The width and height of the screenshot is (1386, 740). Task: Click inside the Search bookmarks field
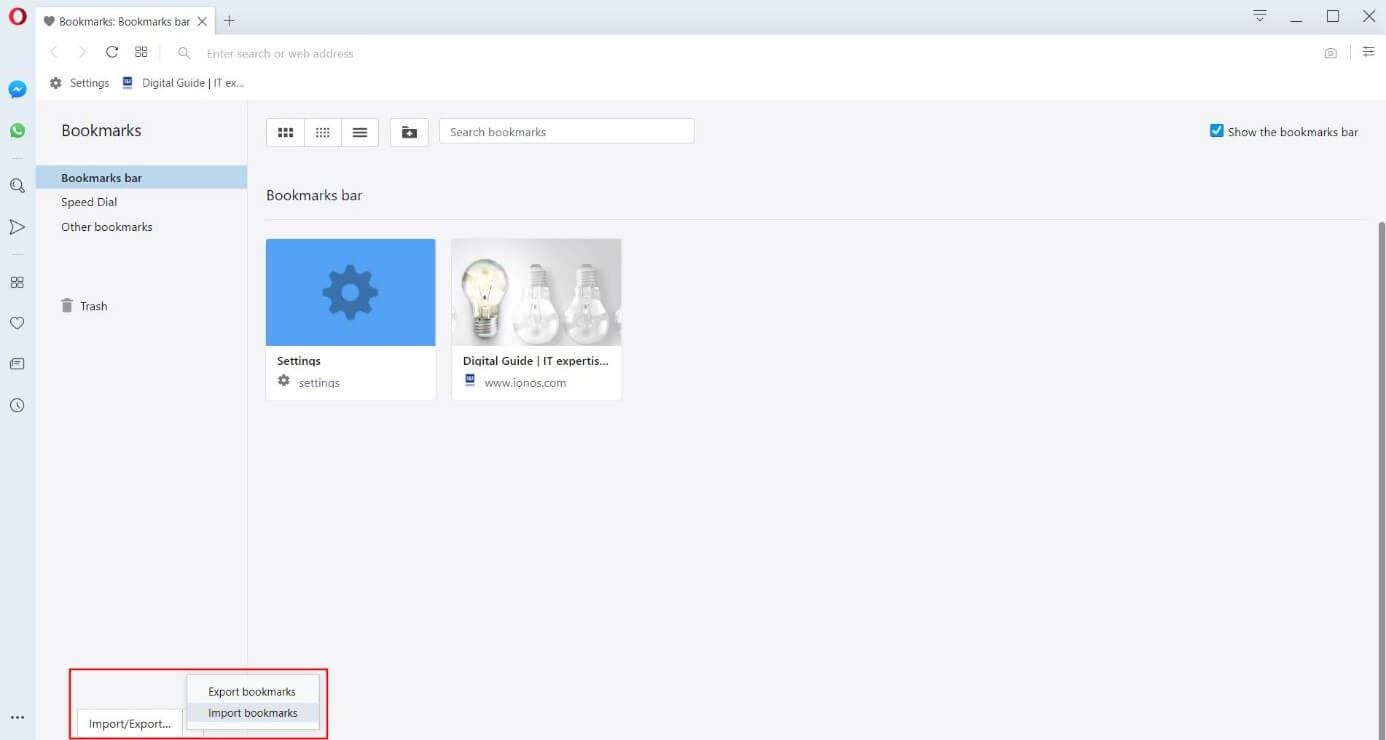(566, 131)
